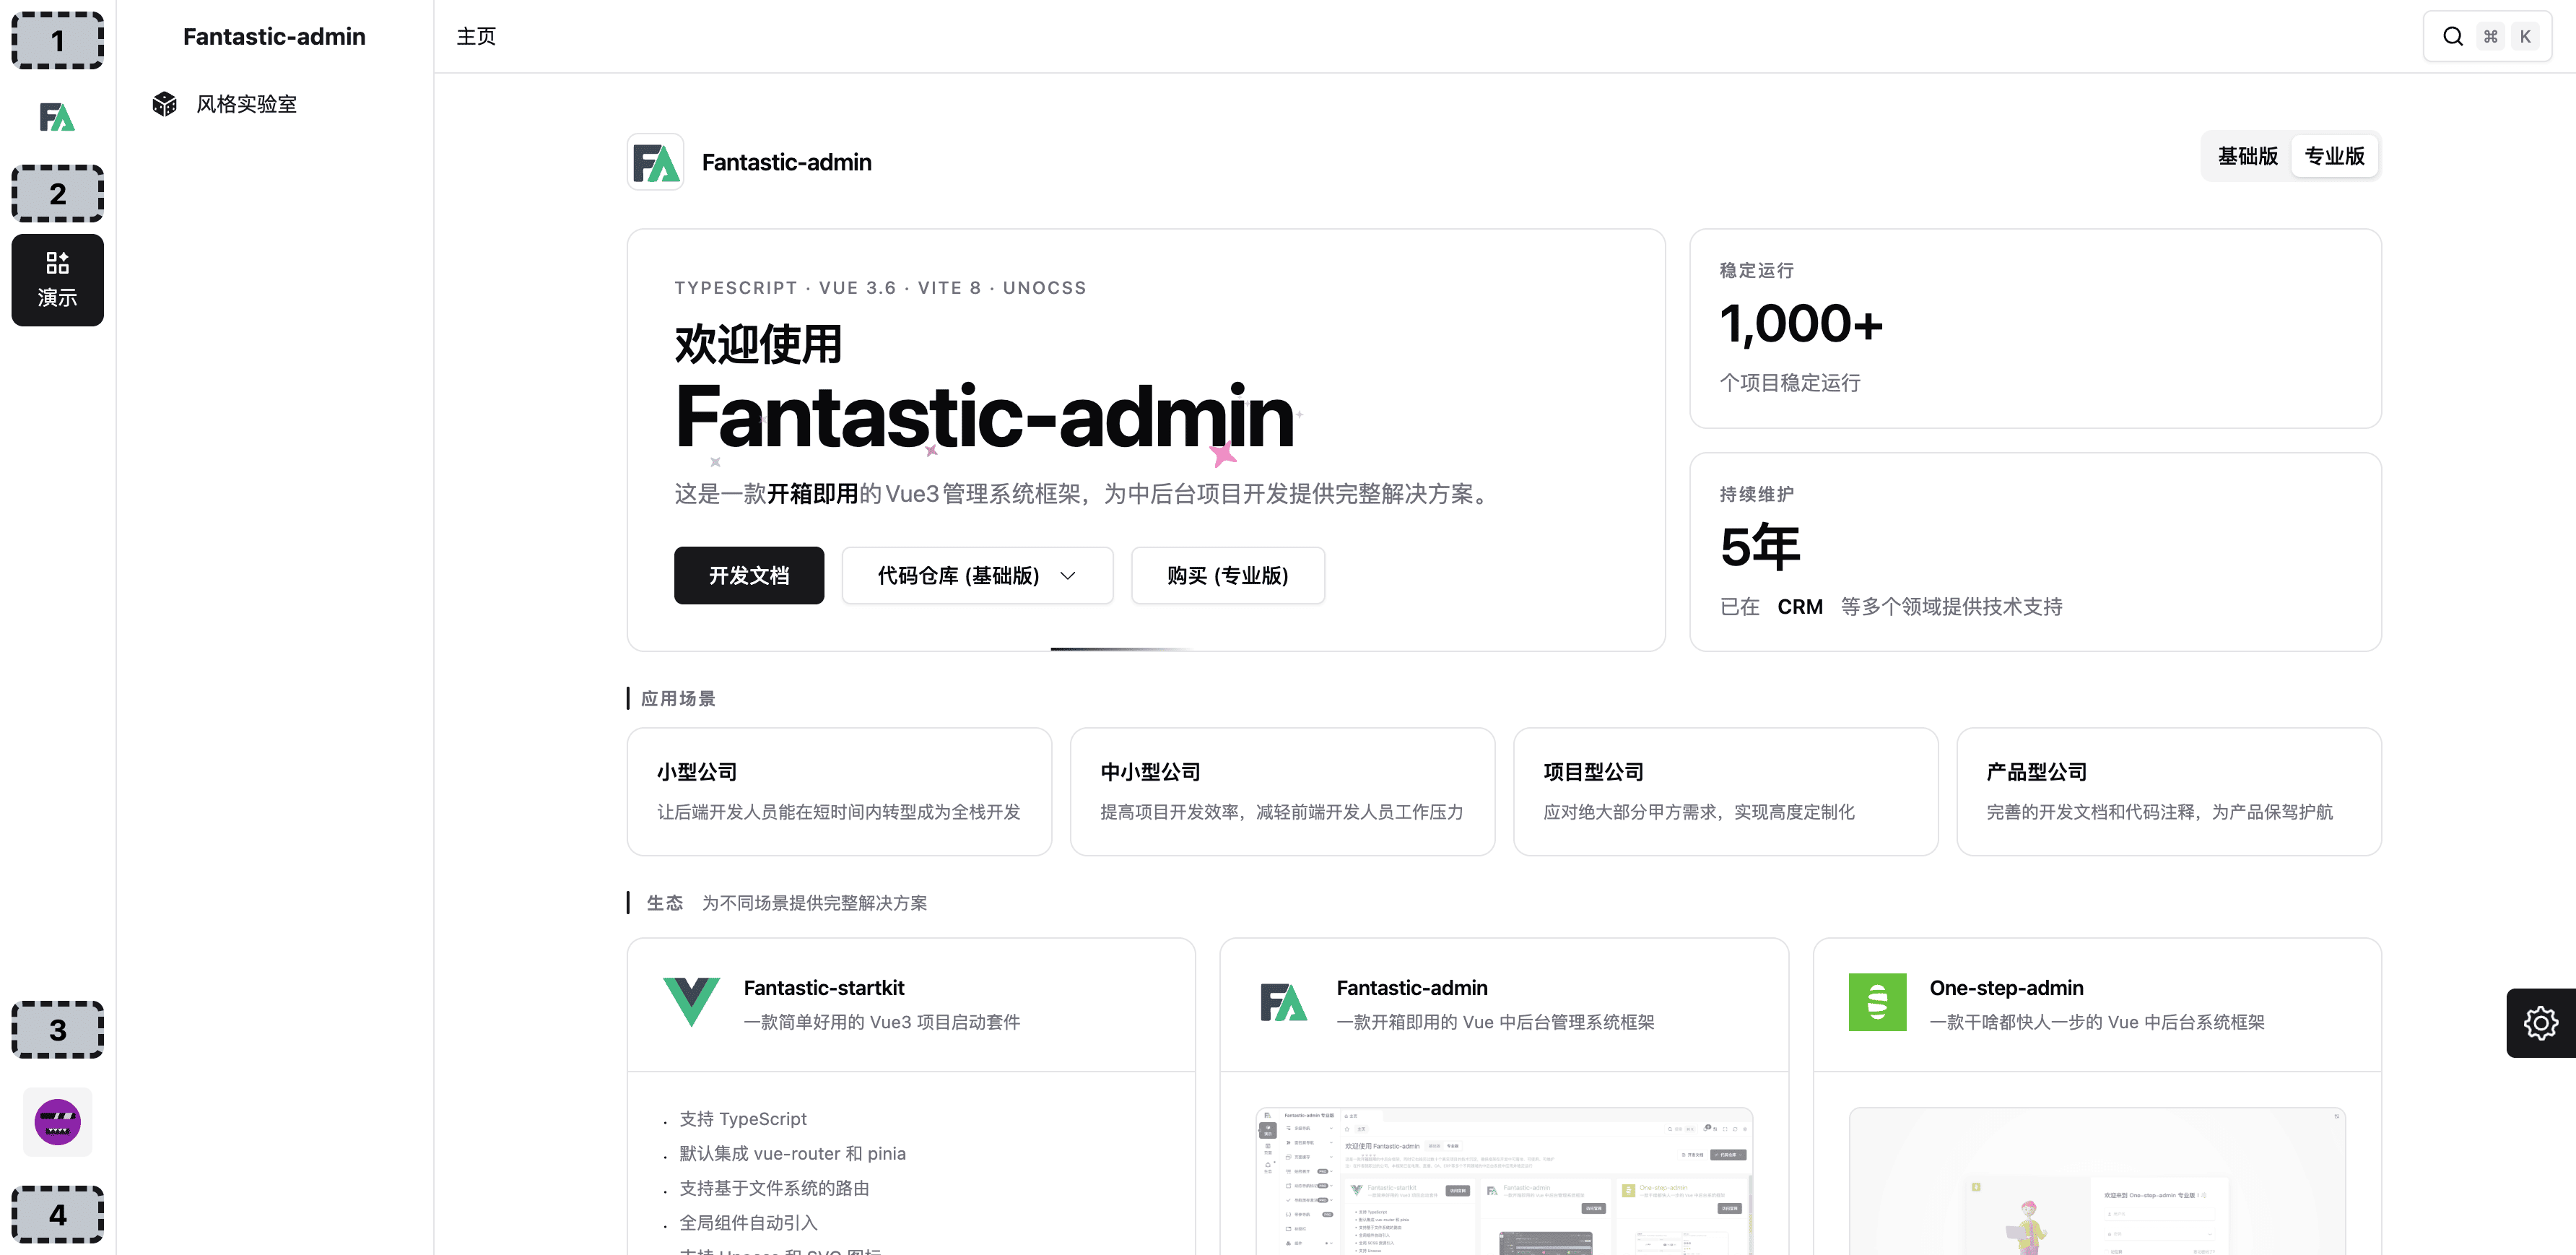This screenshot has width=2576, height=1255.
Task: Click the 提高项目开发效率 description text
Action: click(1281, 812)
